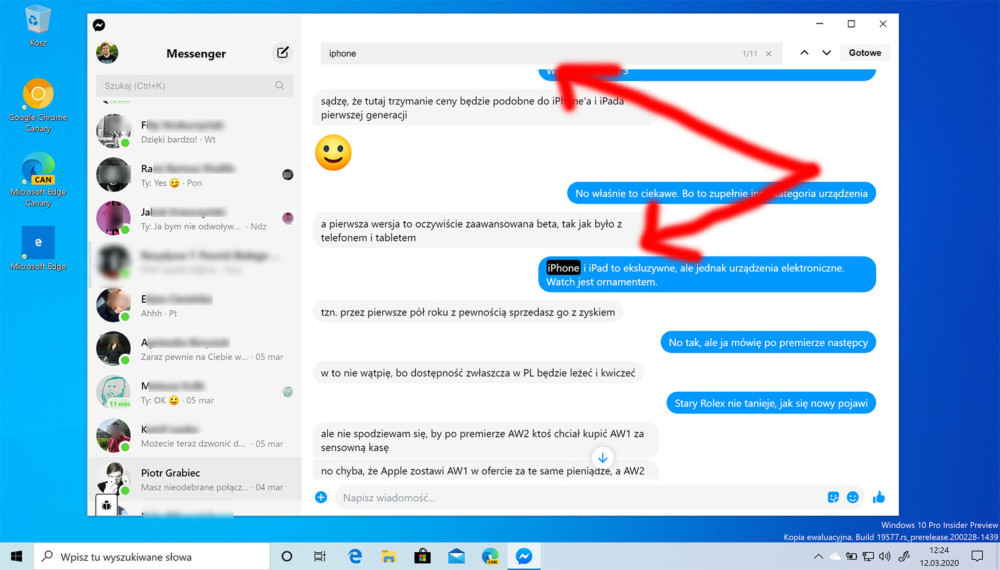Clear the iphone search with X icon

(769, 54)
